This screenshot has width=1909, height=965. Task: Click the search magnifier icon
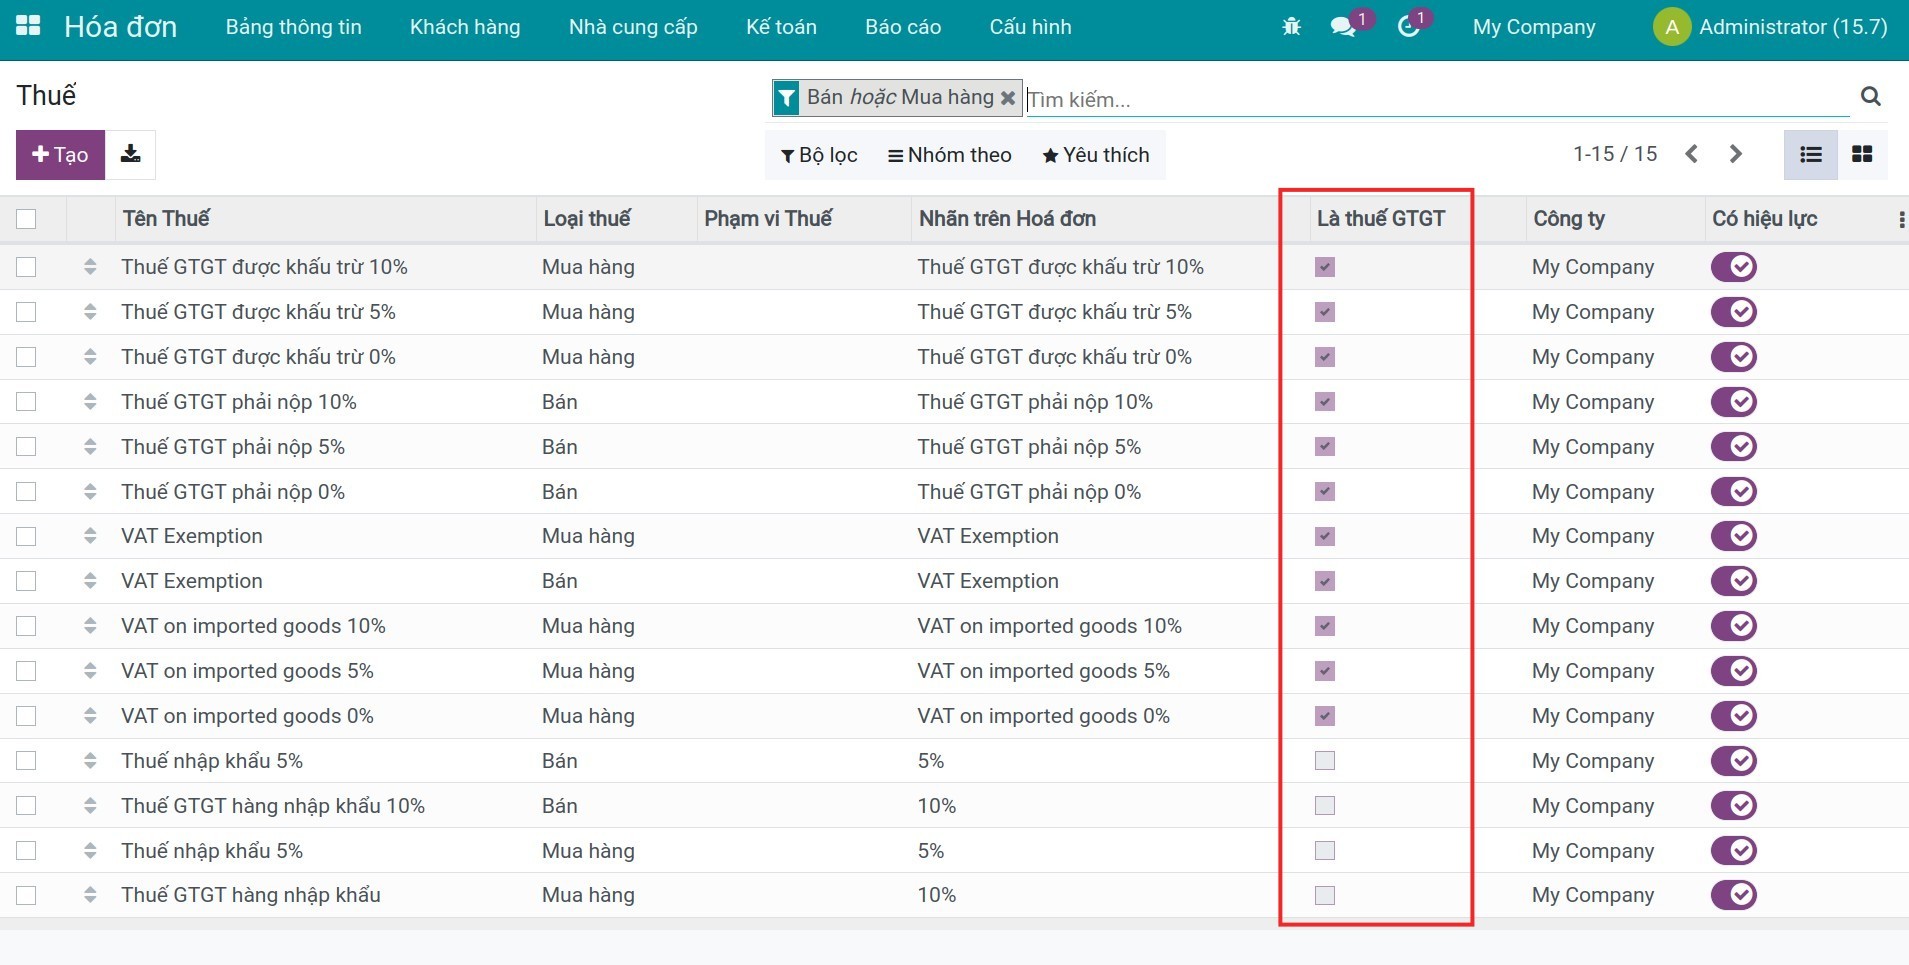1870,96
